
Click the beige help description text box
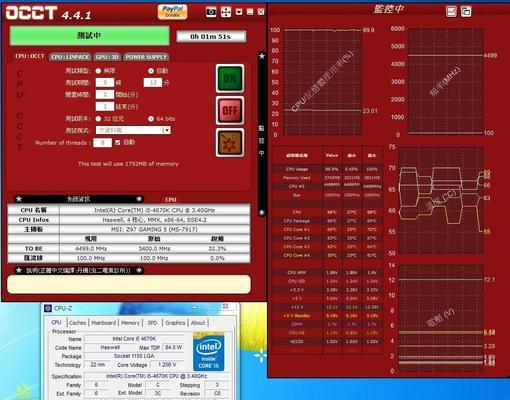click(129, 284)
